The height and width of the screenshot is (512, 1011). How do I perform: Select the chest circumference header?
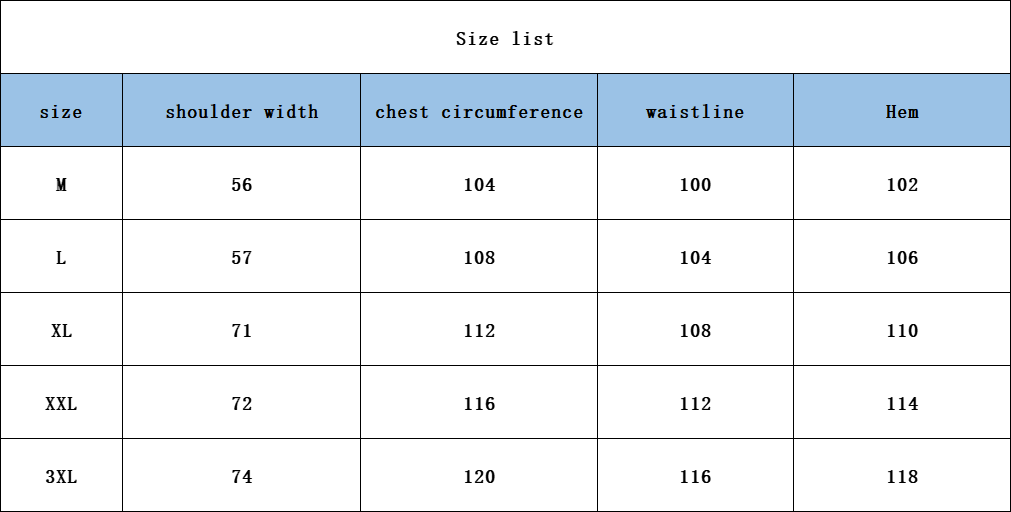click(x=479, y=112)
